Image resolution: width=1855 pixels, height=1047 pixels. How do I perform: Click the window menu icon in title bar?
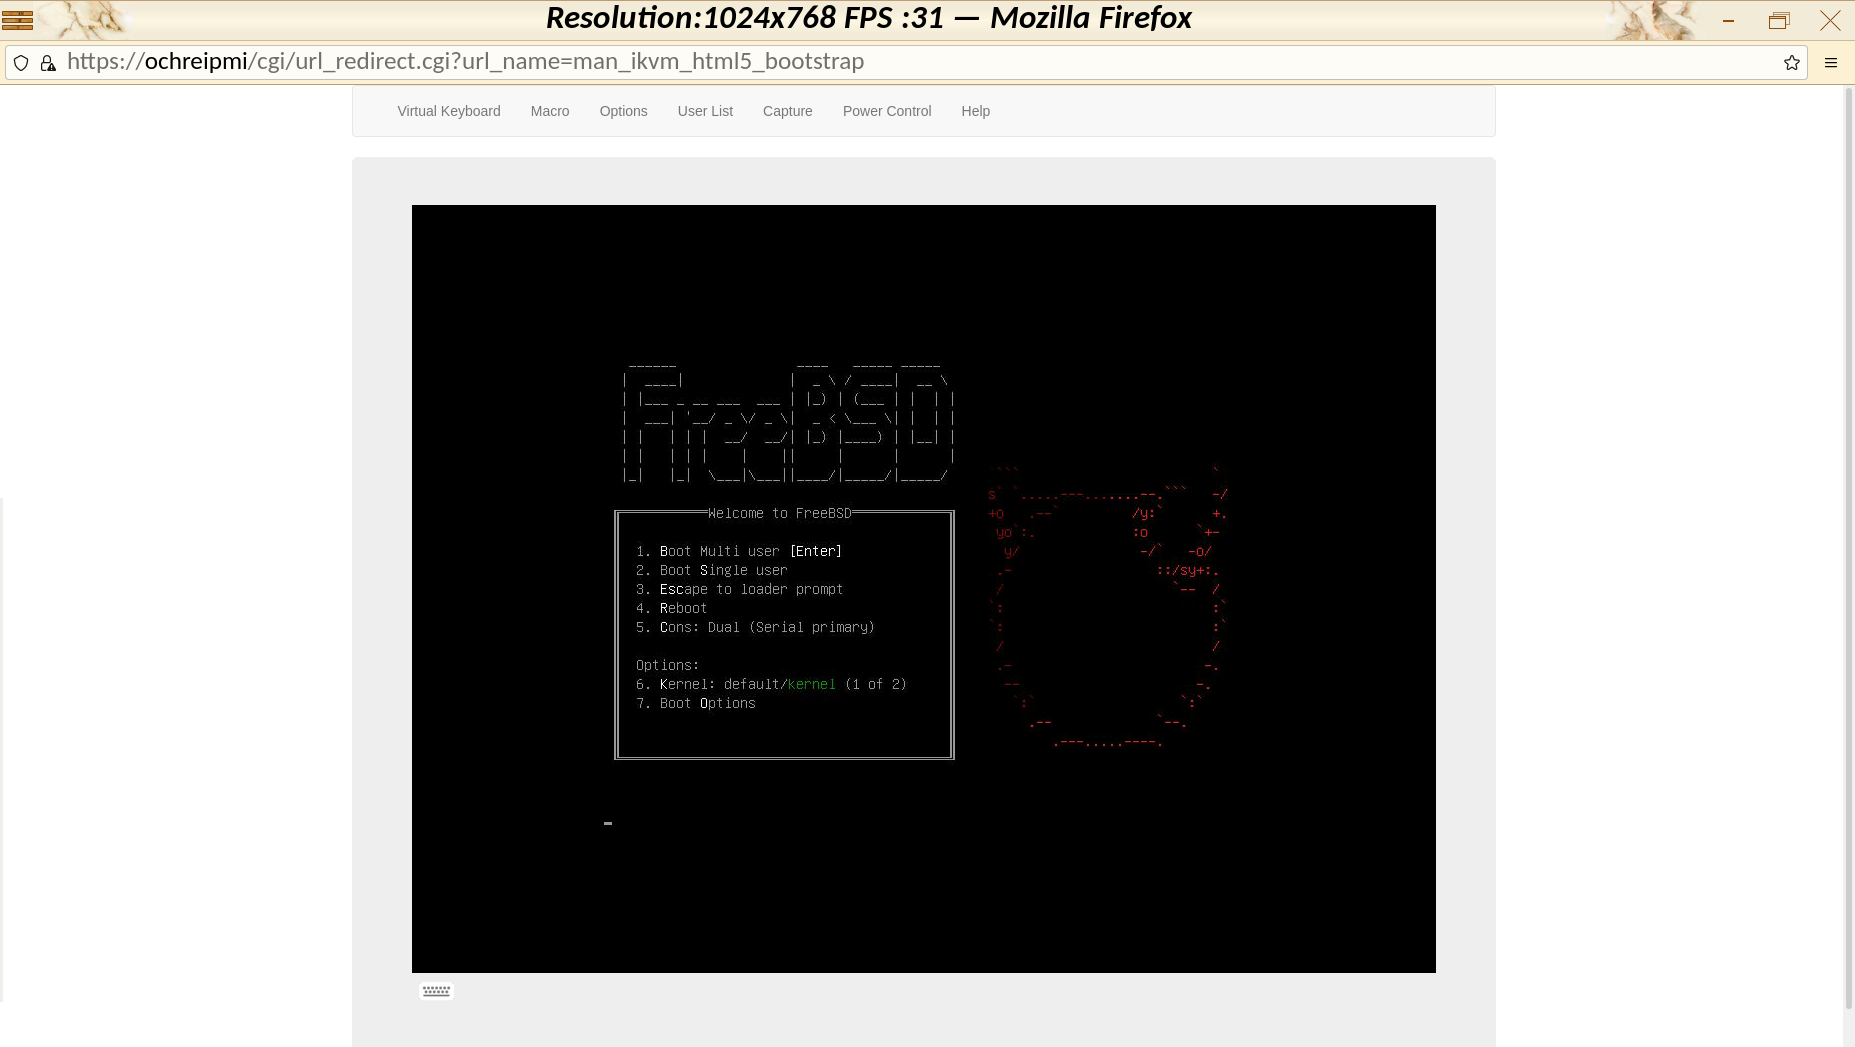pyautogui.click(x=17, y=20)
